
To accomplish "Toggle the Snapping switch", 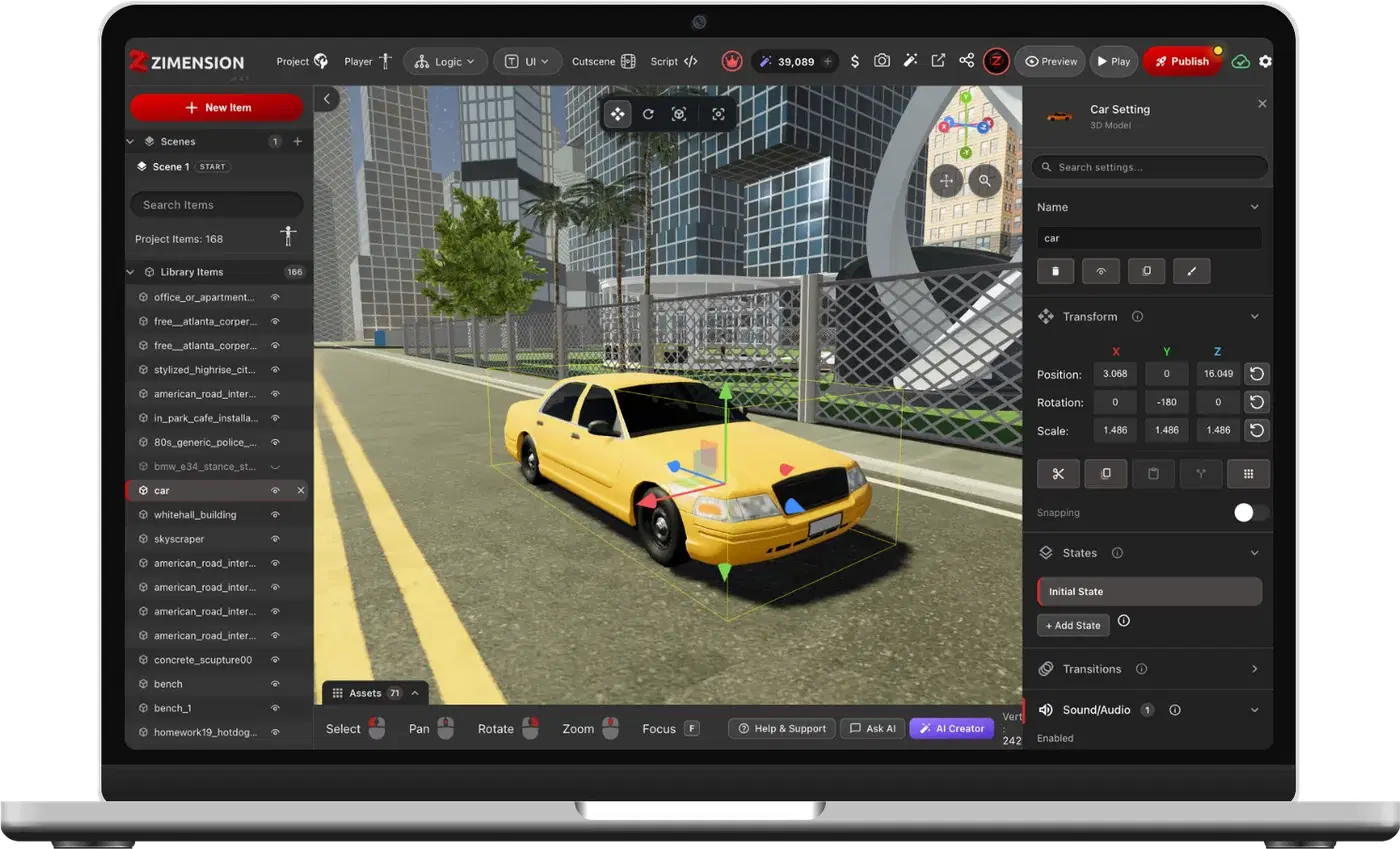I will (1251, 512).
